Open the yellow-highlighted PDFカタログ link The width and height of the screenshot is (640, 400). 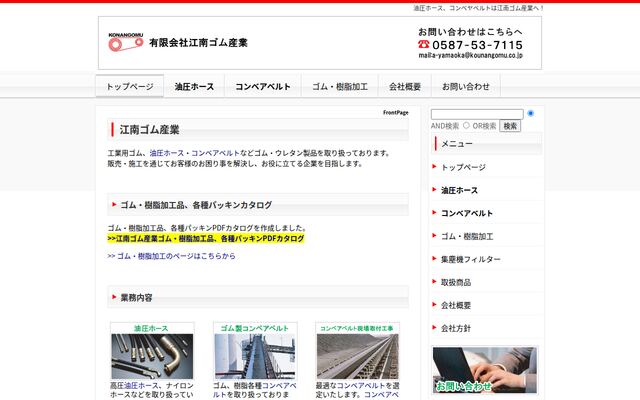(x=206, y=238)
